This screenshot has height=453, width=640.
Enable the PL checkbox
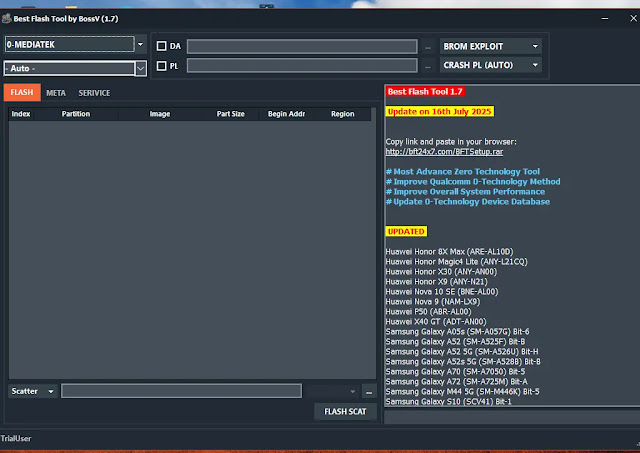(x=162, y=66)
